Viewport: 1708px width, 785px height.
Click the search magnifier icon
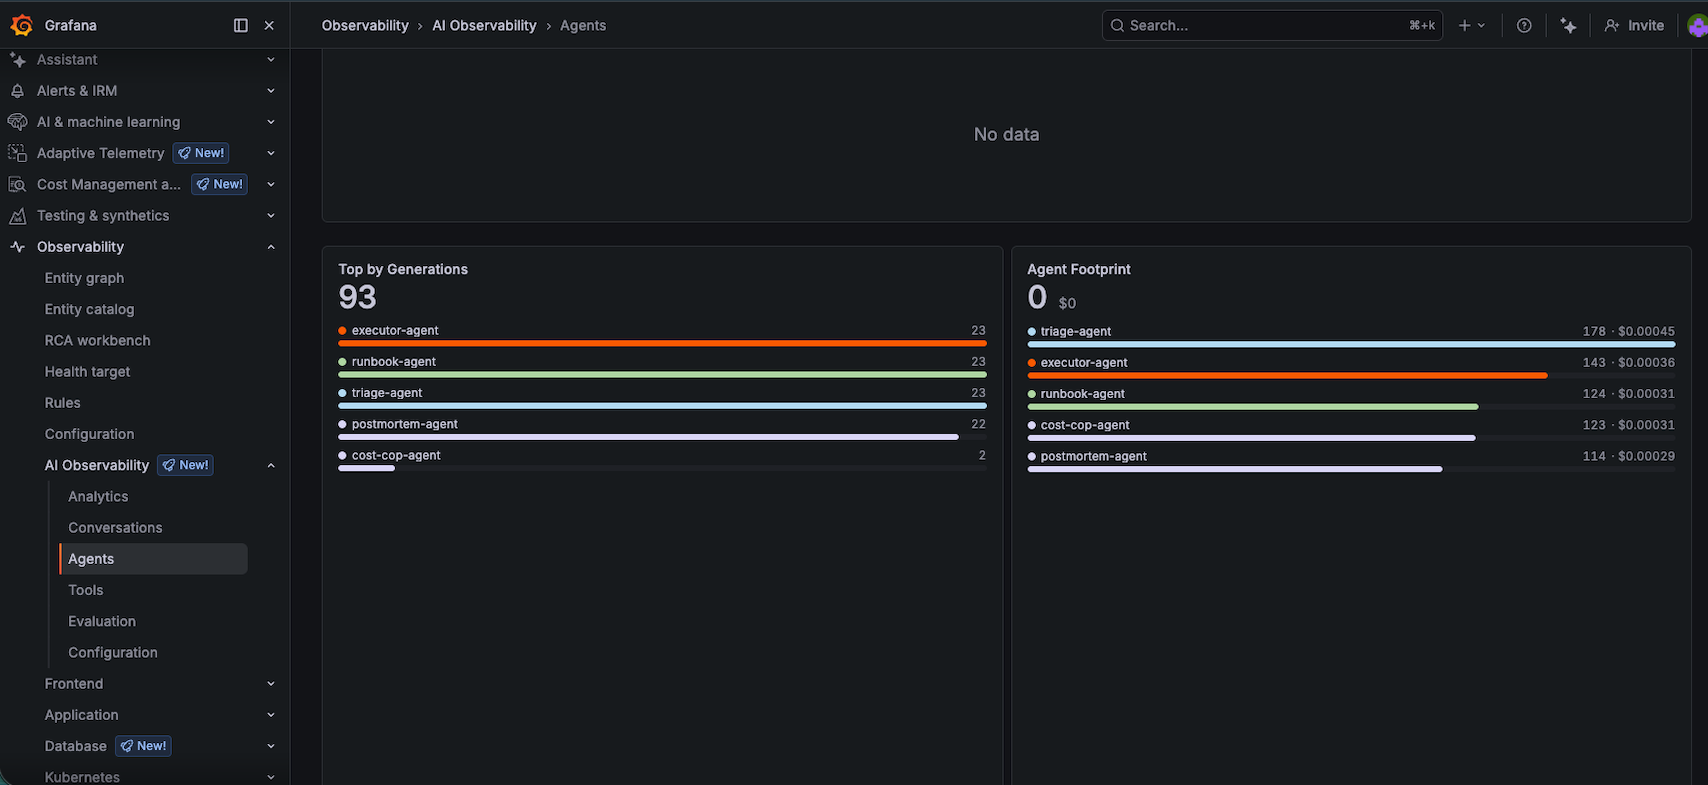[1118, 25]
